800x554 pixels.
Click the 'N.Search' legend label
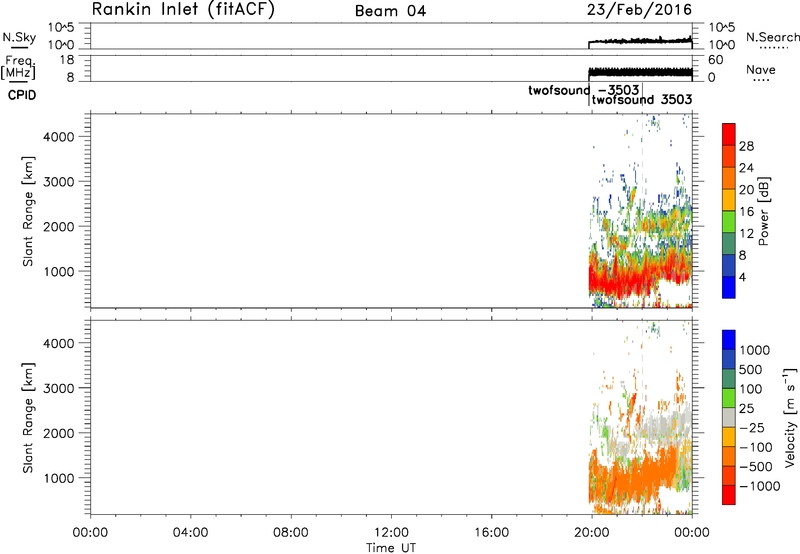click(x=772, y=37)
